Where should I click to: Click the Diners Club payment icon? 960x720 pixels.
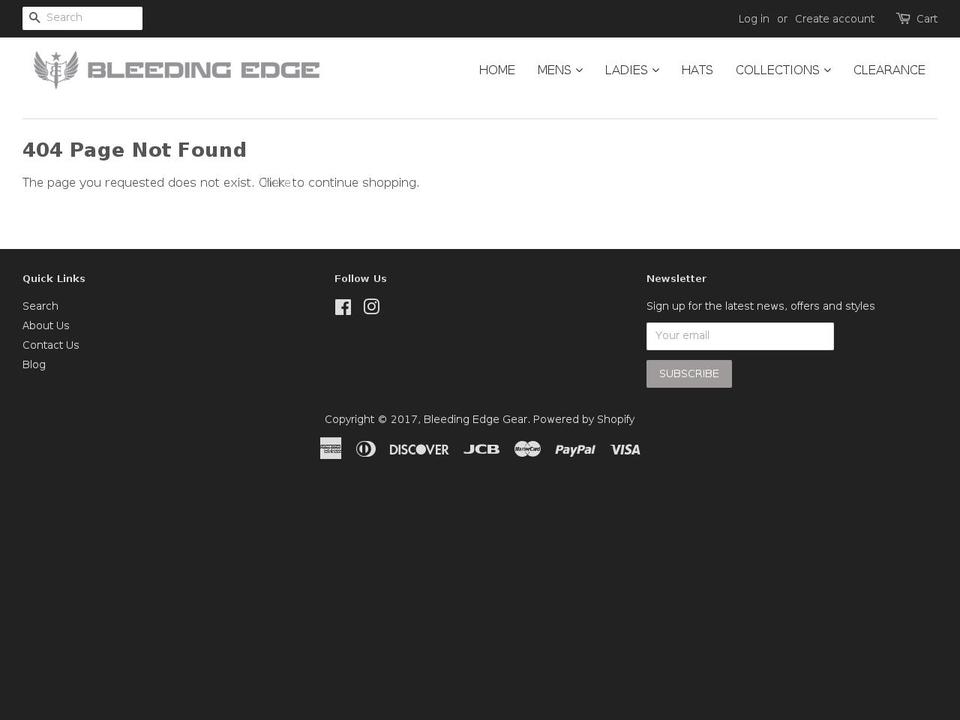point(366,449)
